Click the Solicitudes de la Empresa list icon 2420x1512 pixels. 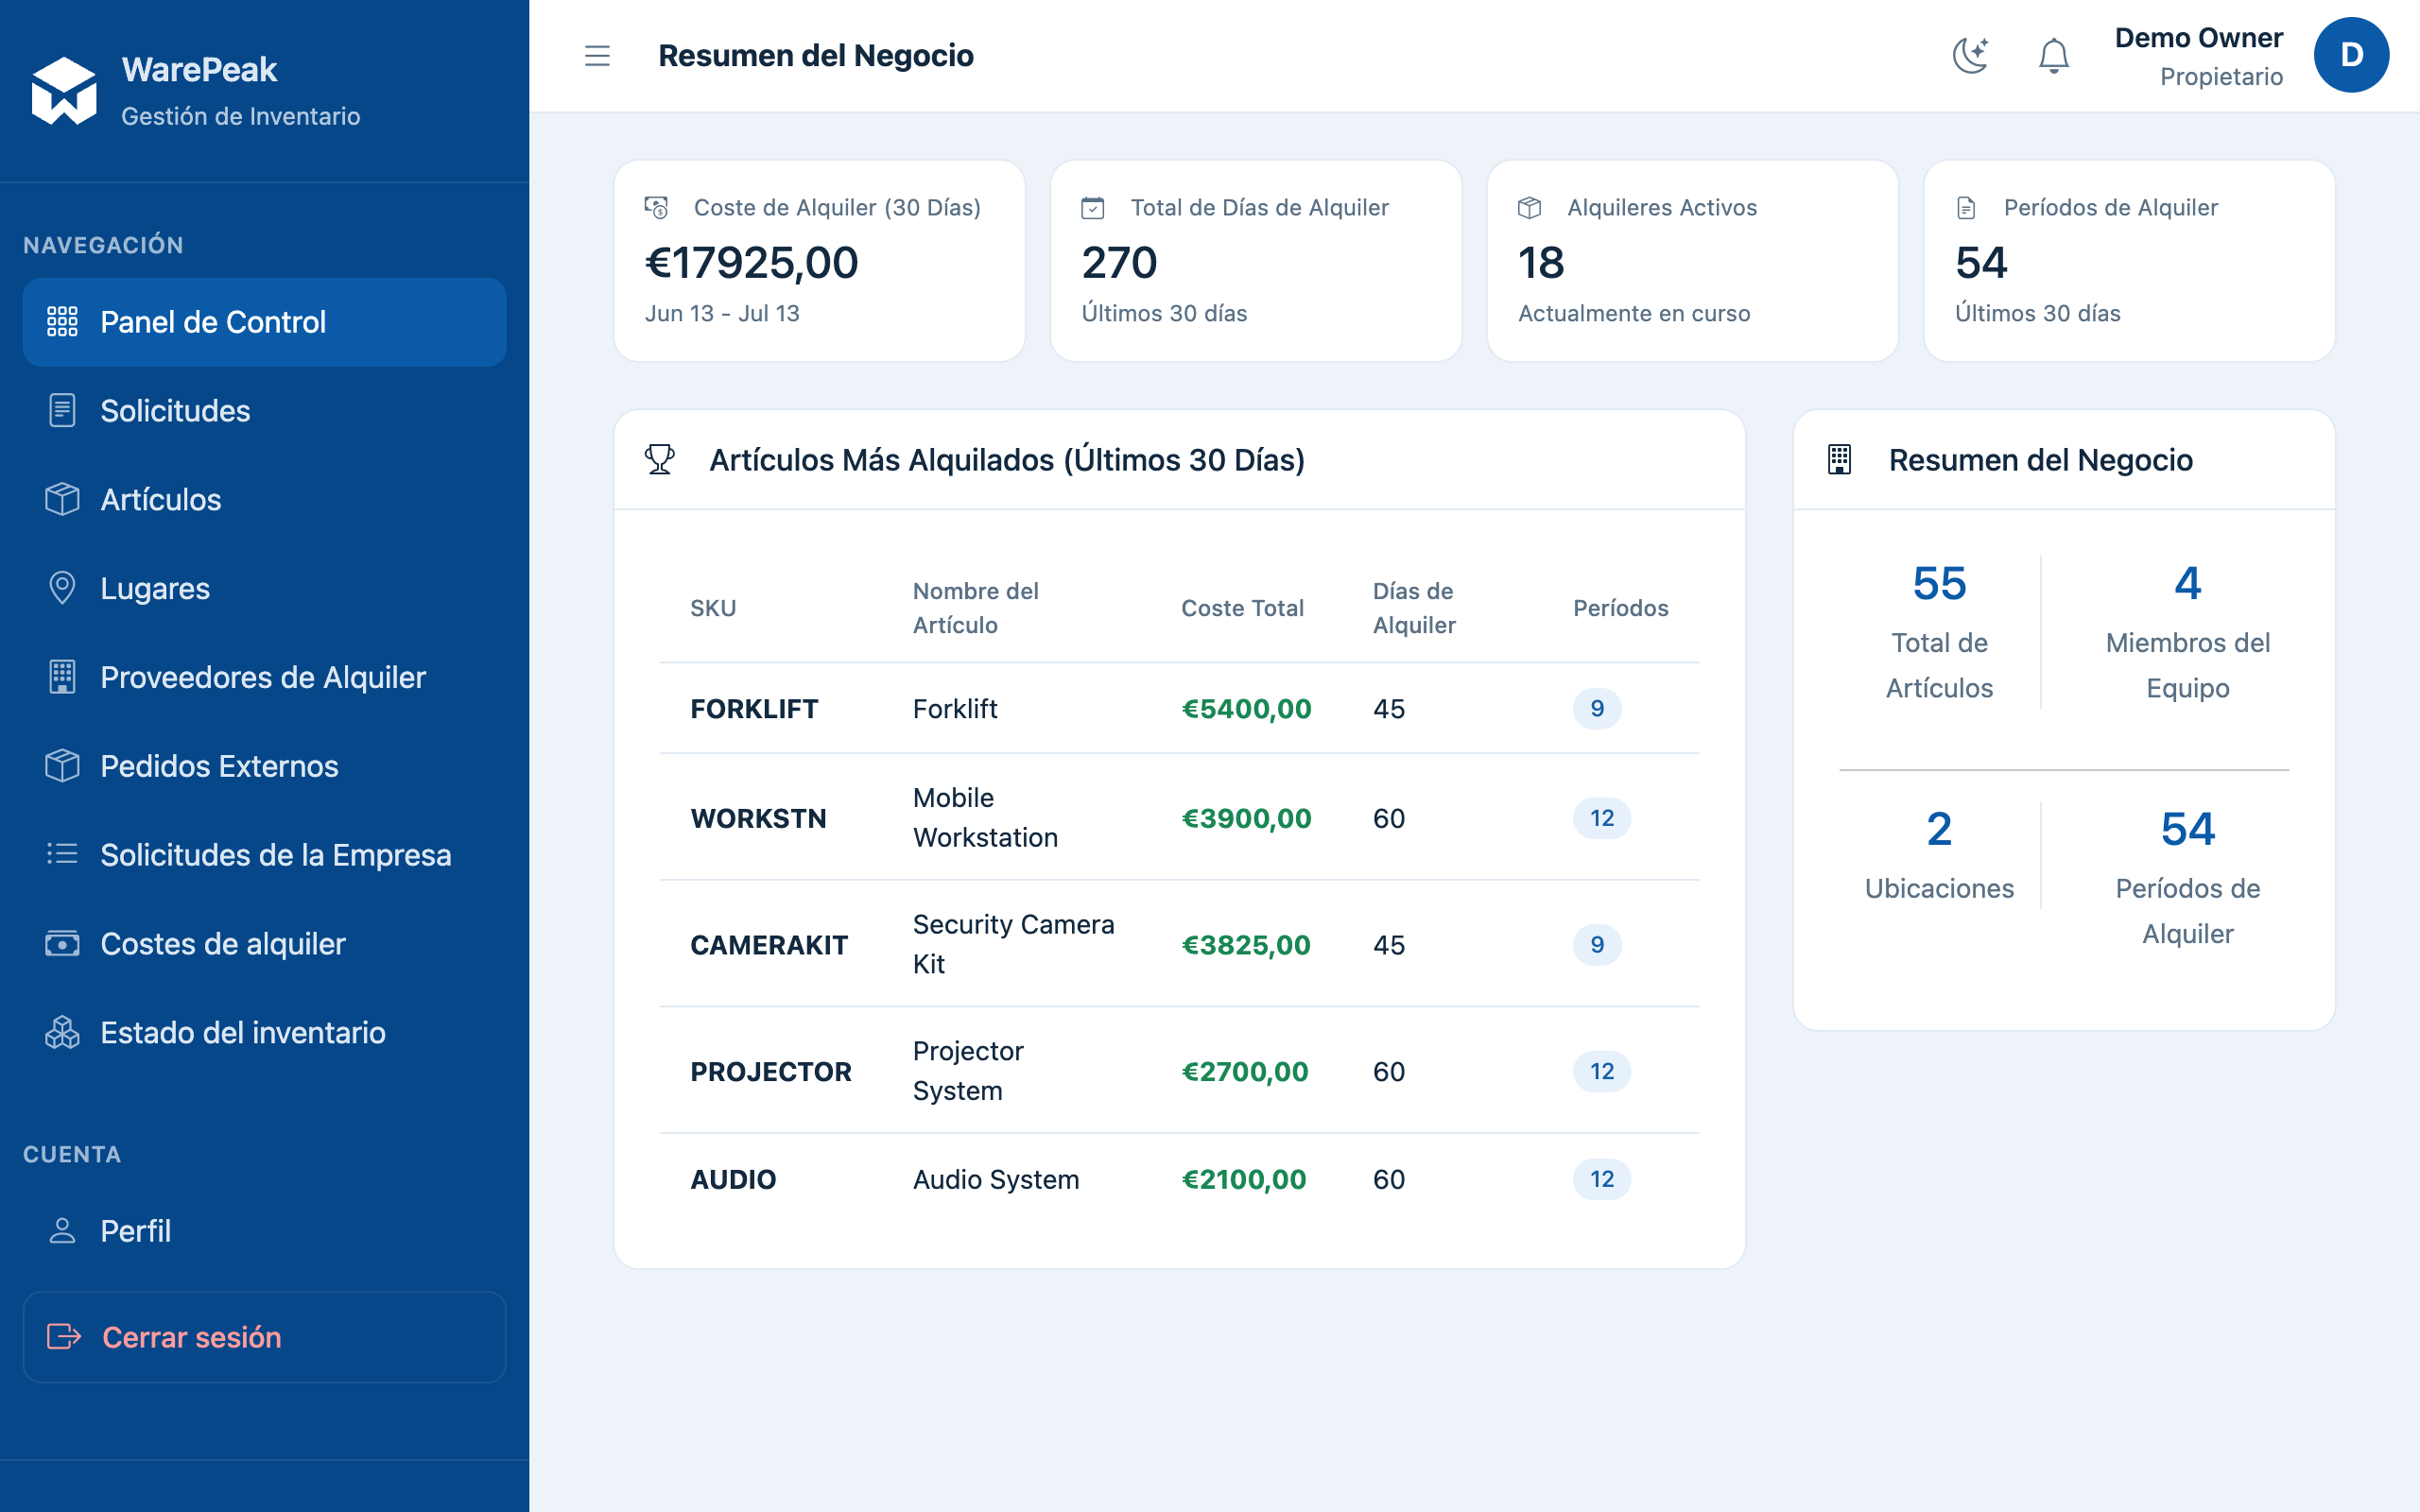coord(62,854)
